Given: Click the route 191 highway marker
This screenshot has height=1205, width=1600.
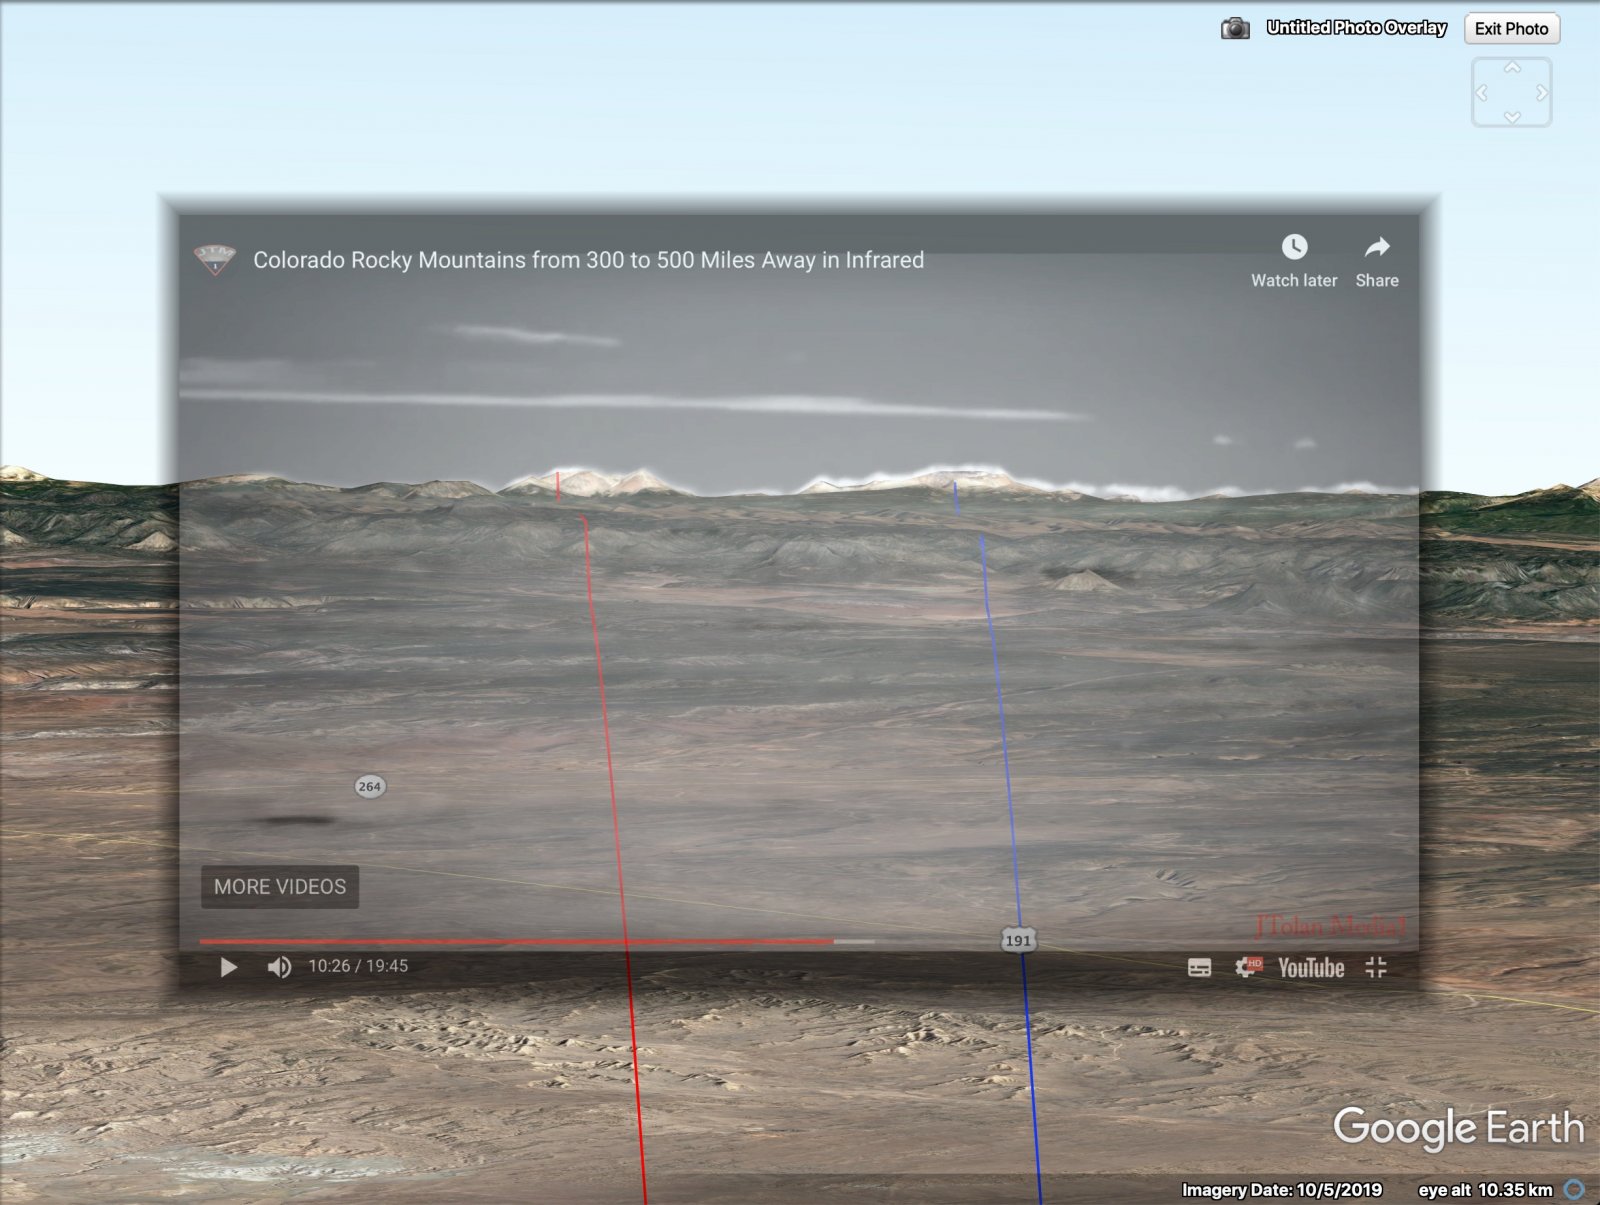Looking at the screenshot, I should tap(1018, 940).
